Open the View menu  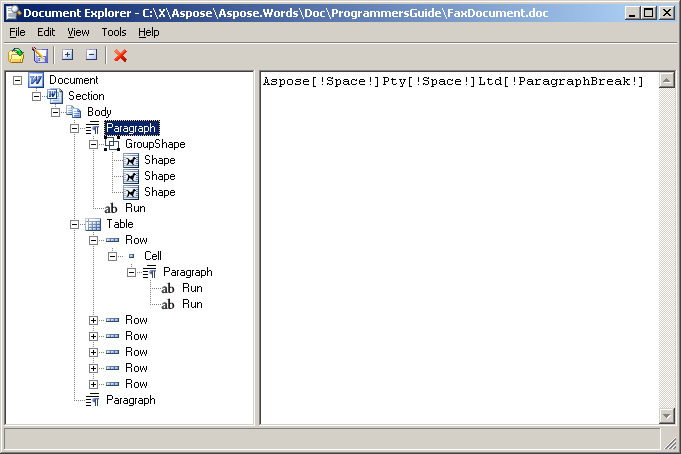[78, 32]
